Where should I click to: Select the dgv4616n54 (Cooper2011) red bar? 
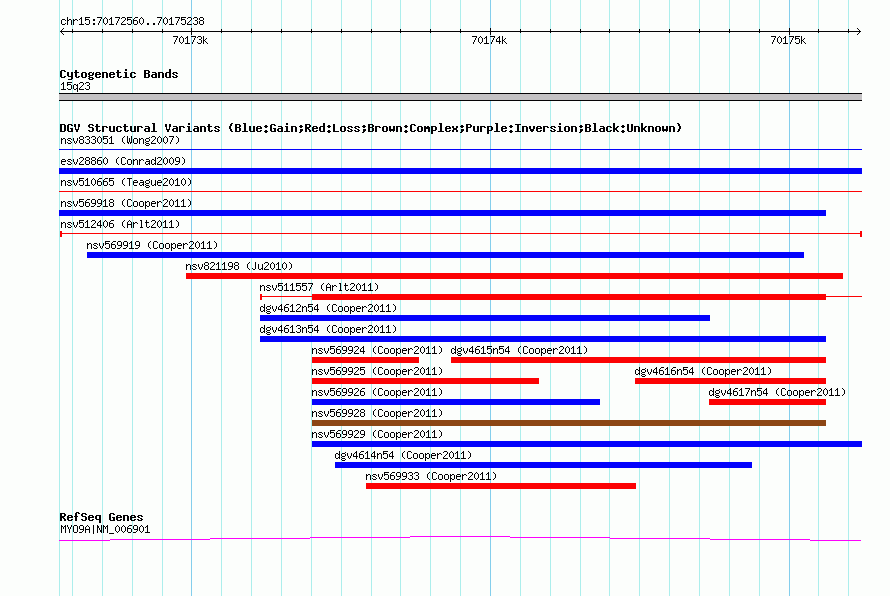[x=731, y=381]
